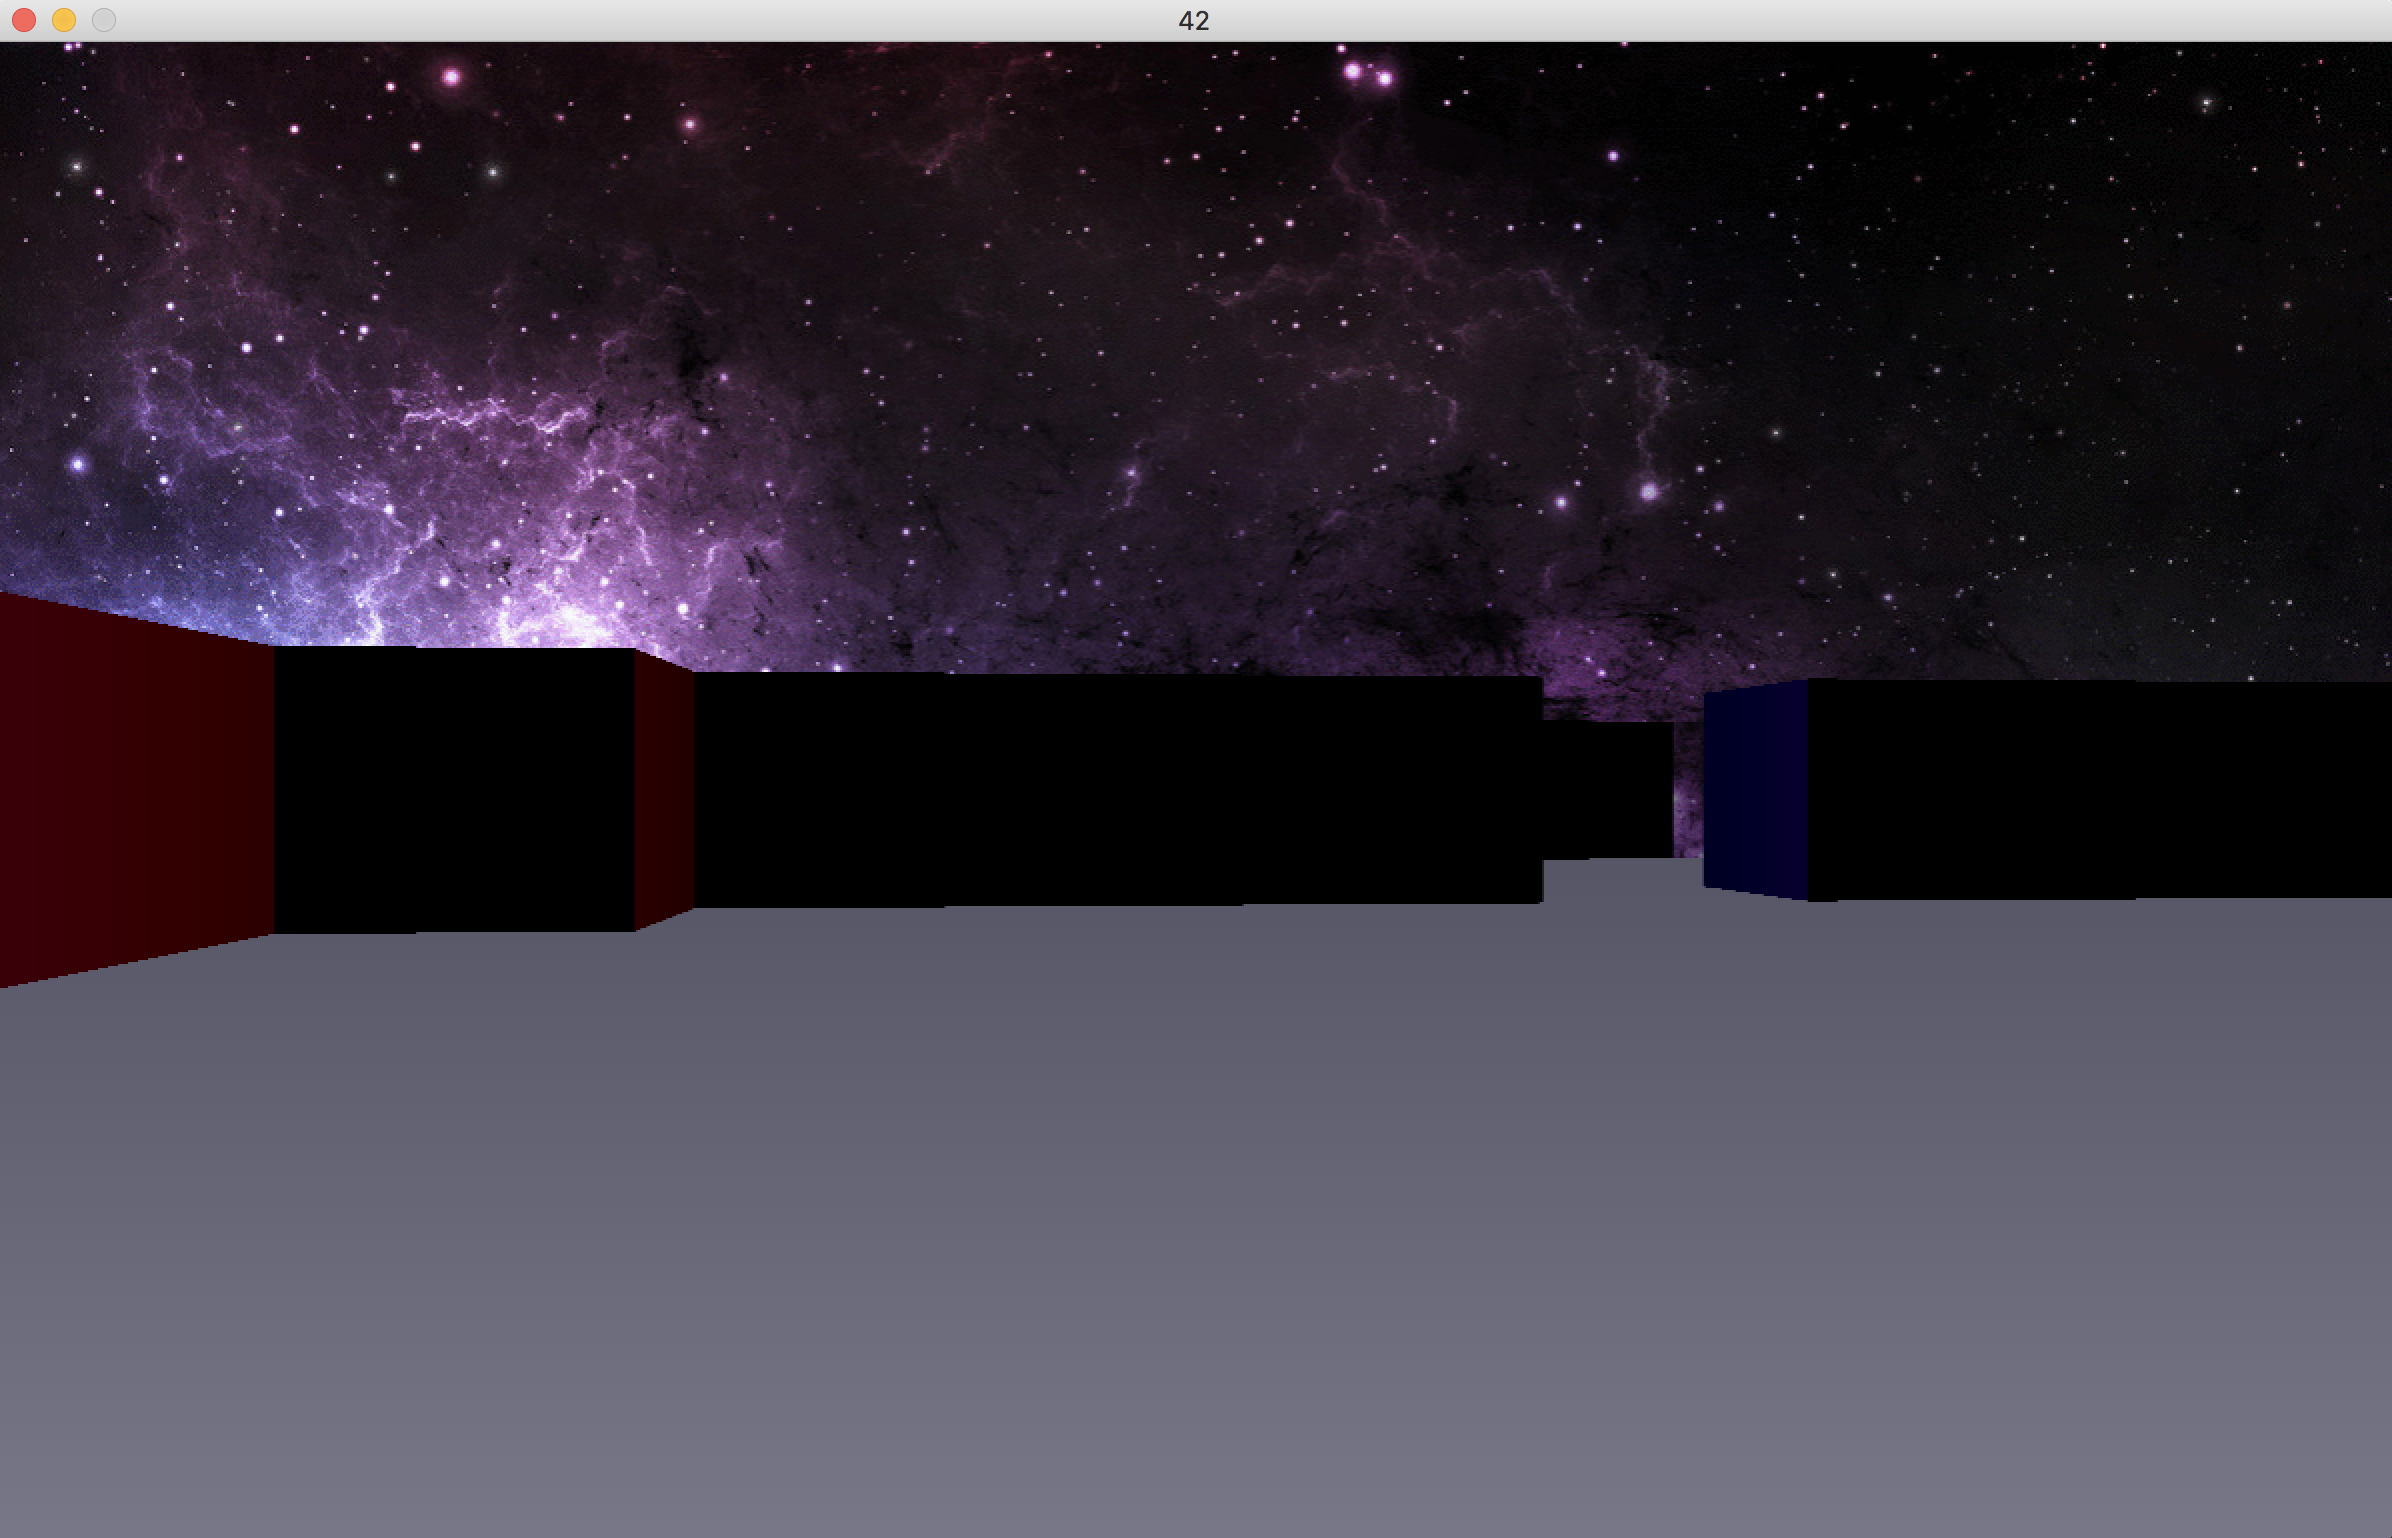Click the long central black wall

tap(1118, 790)
